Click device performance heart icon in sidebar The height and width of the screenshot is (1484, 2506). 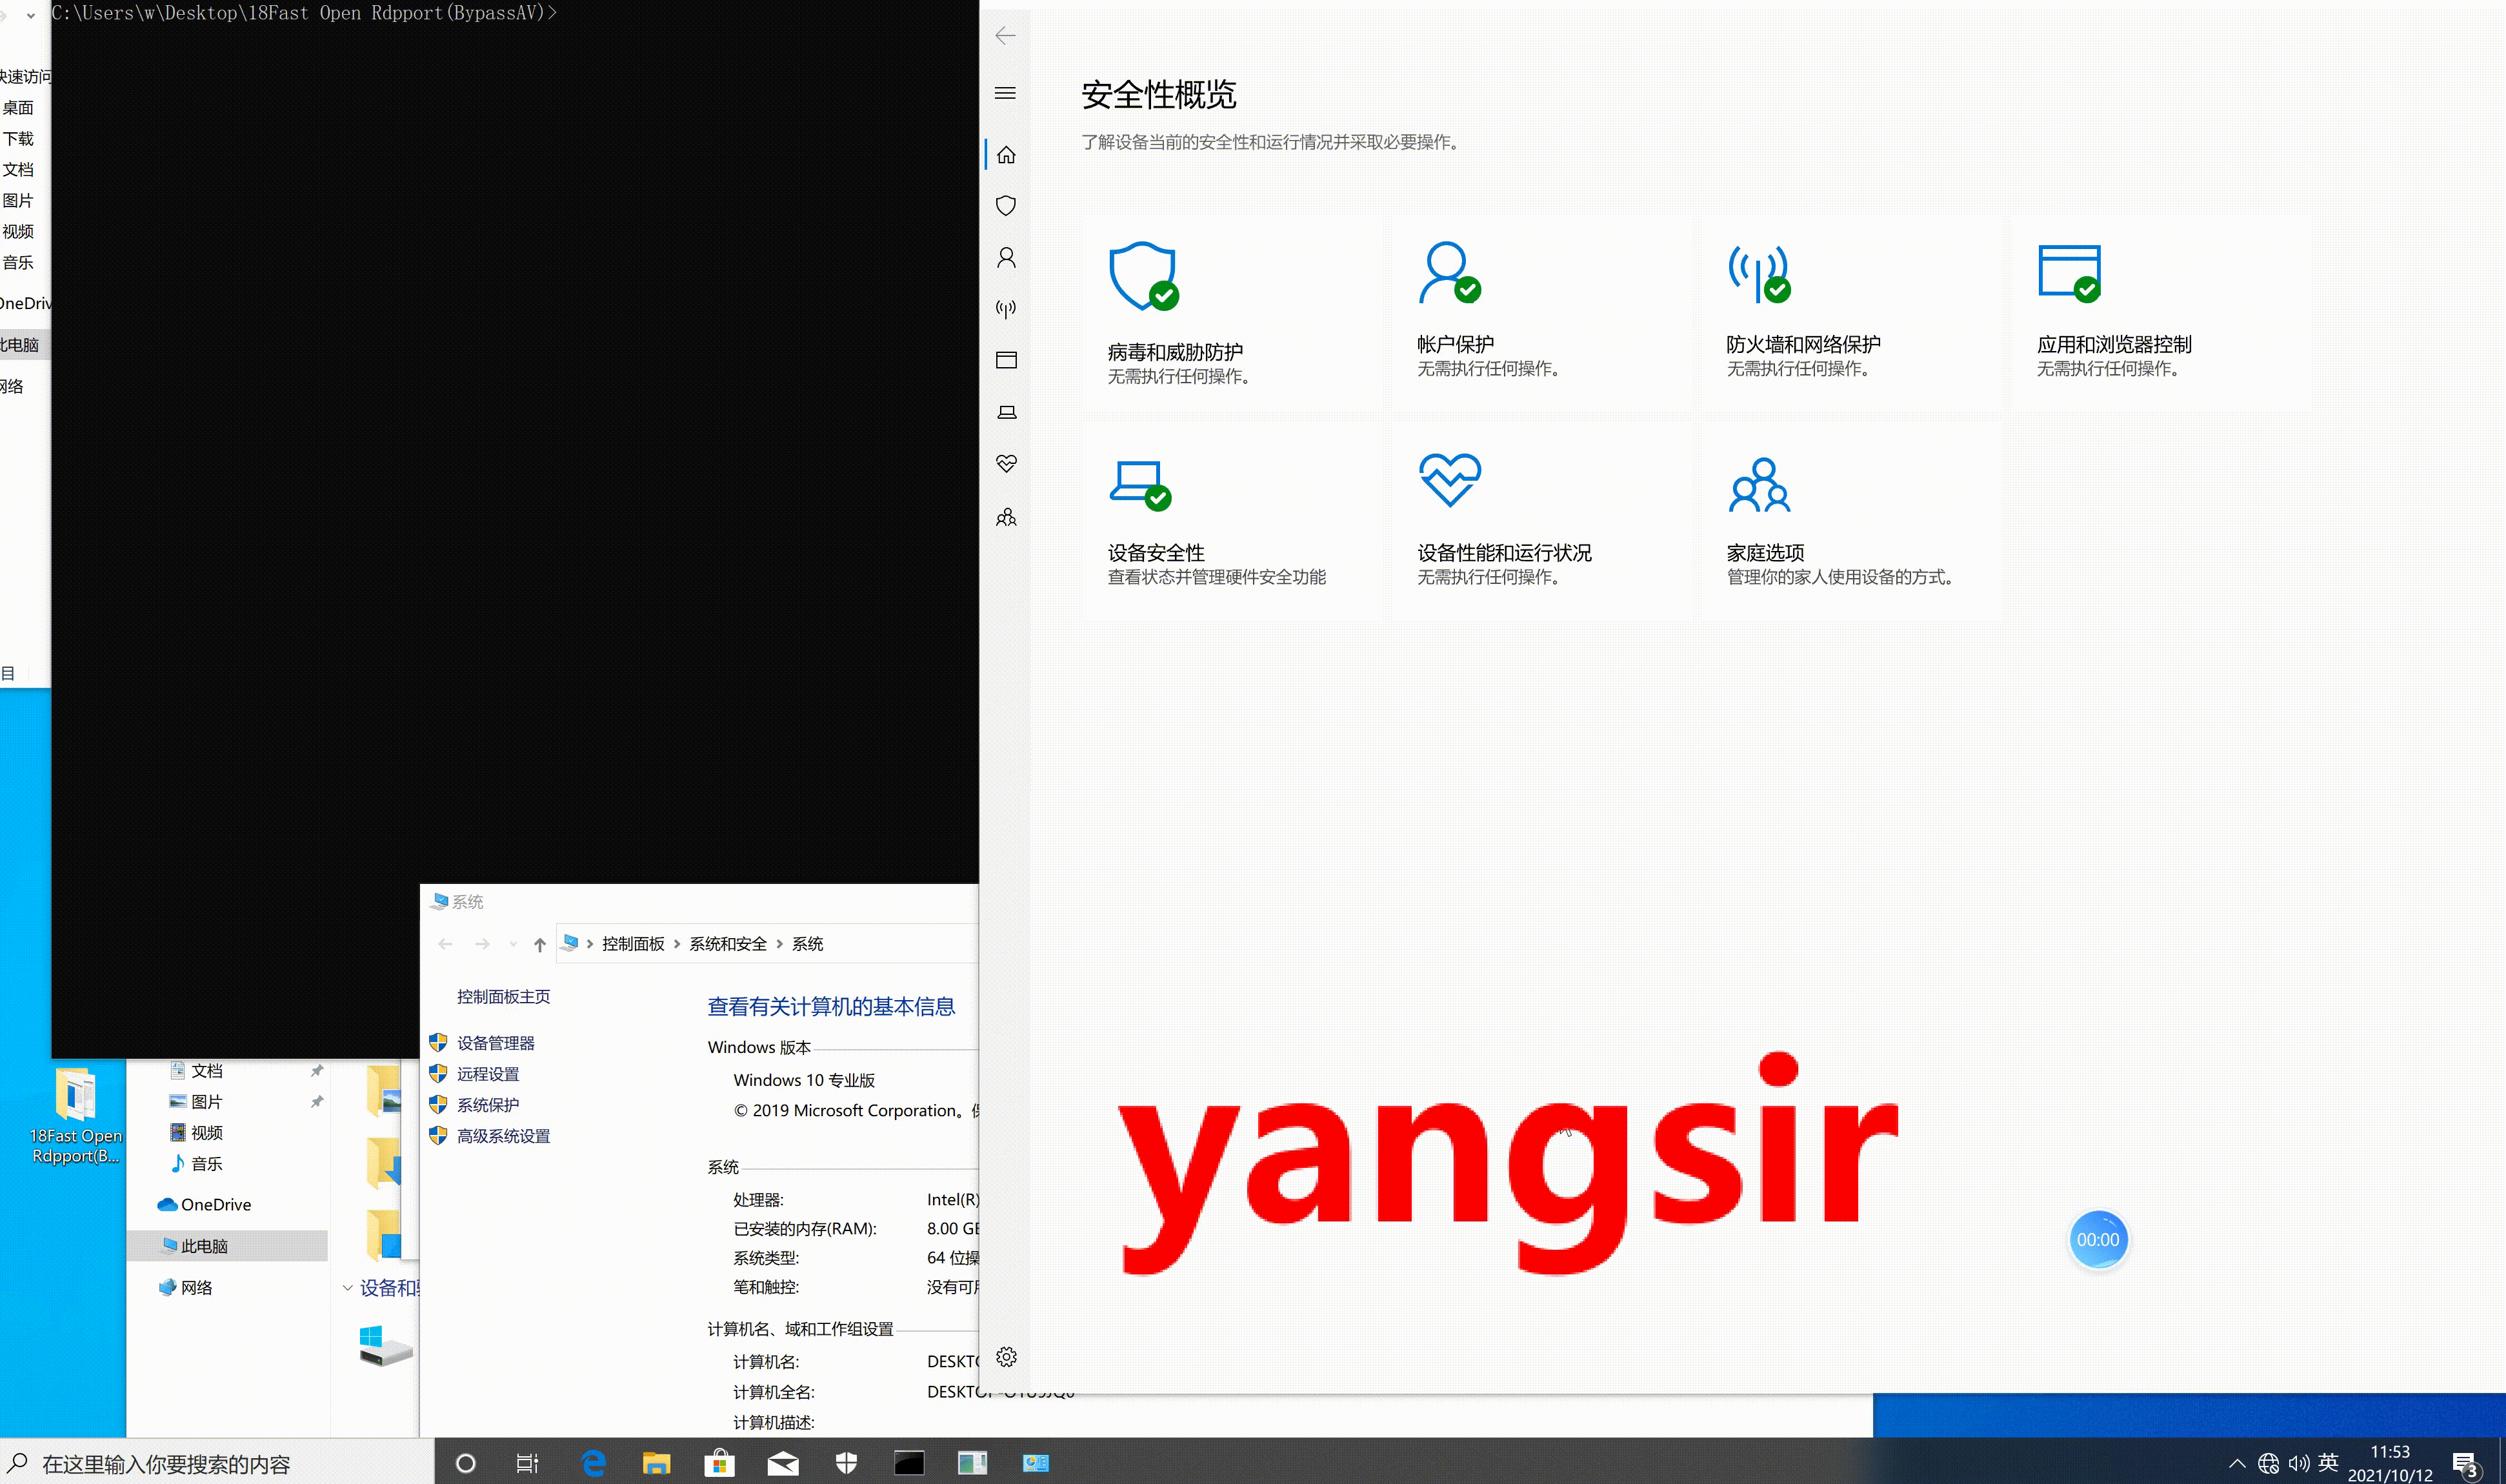(1006, 464)
